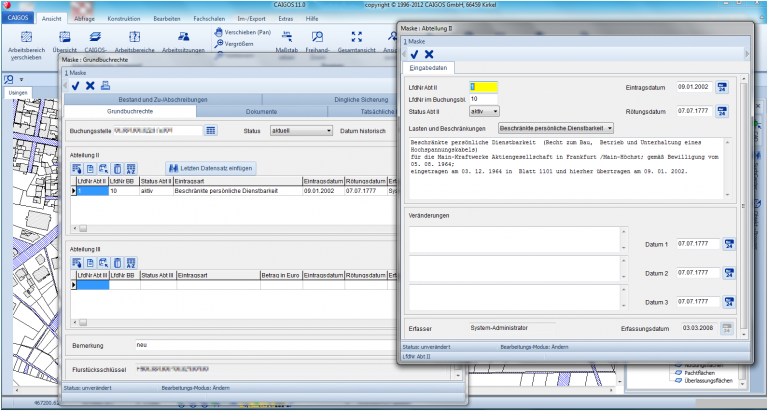Select the Eingabedaten tab
The width and height of the screenshot is (768, 411).
click(x=428, y=68)
